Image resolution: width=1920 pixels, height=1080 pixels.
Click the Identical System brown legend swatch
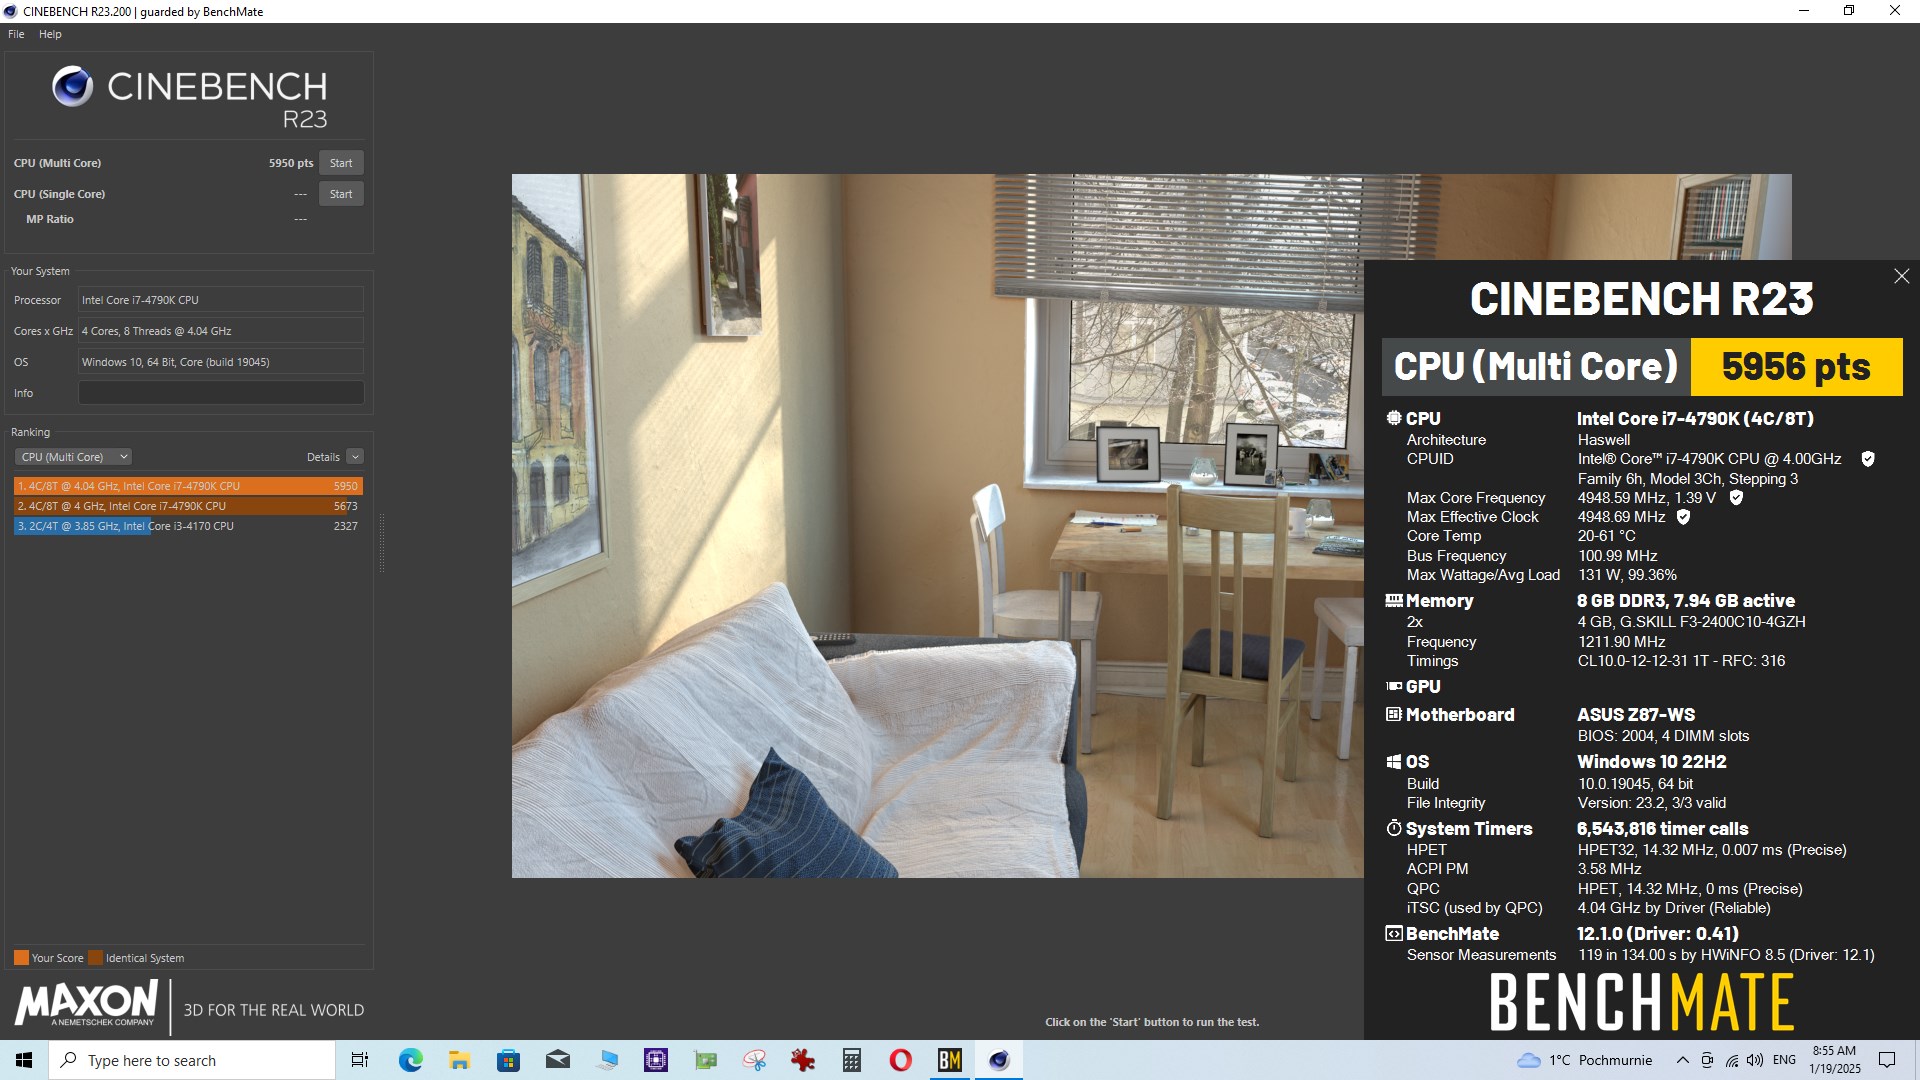(x=95, y=958)
